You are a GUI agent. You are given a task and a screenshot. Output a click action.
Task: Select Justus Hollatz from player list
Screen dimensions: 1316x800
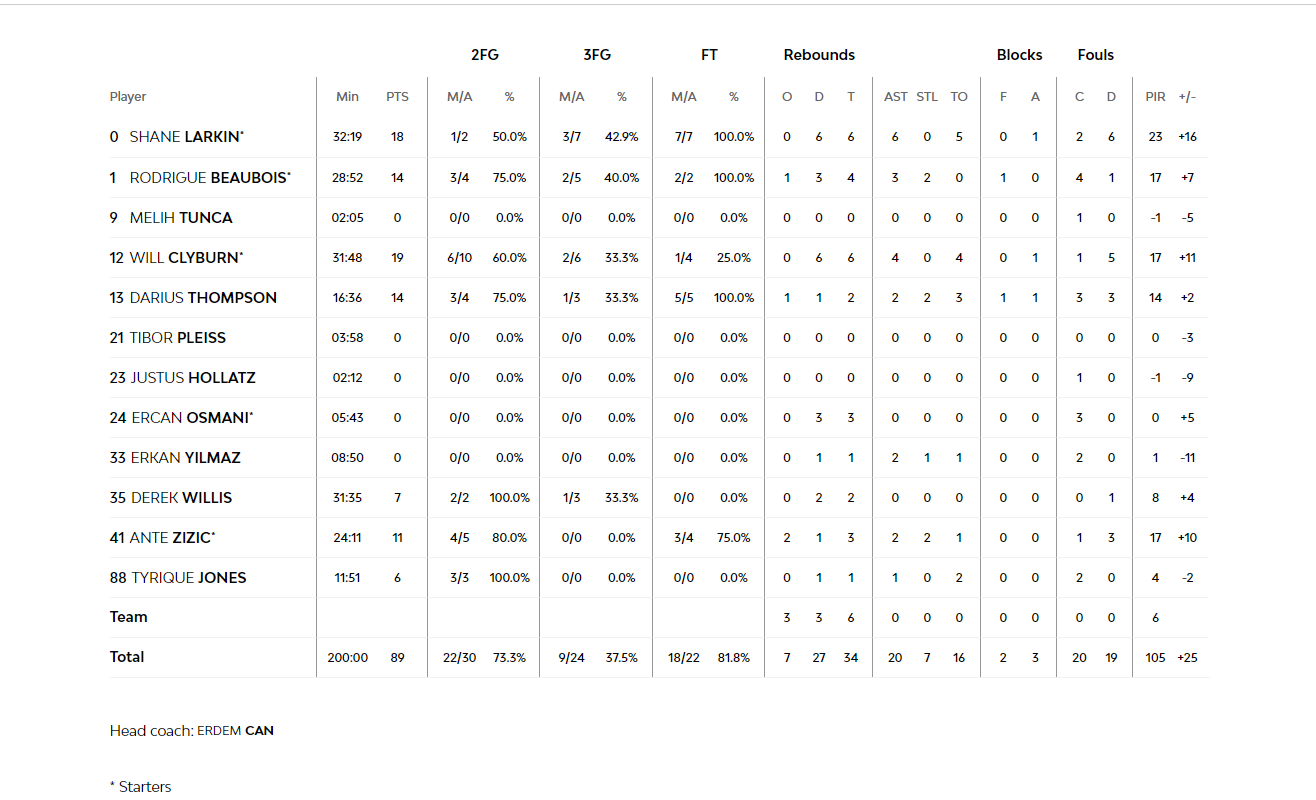[192, 377]
